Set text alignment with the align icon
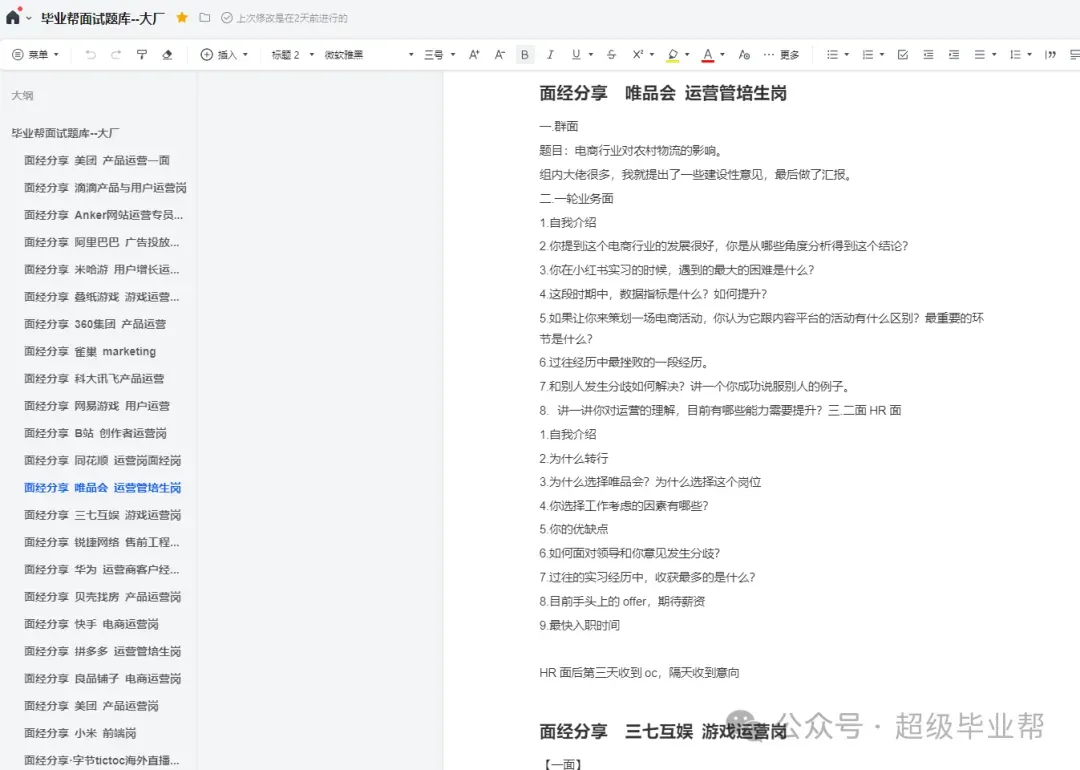The width and height of the screenshot is (1080, 770). pyautogui.click(x=979, y=54)
